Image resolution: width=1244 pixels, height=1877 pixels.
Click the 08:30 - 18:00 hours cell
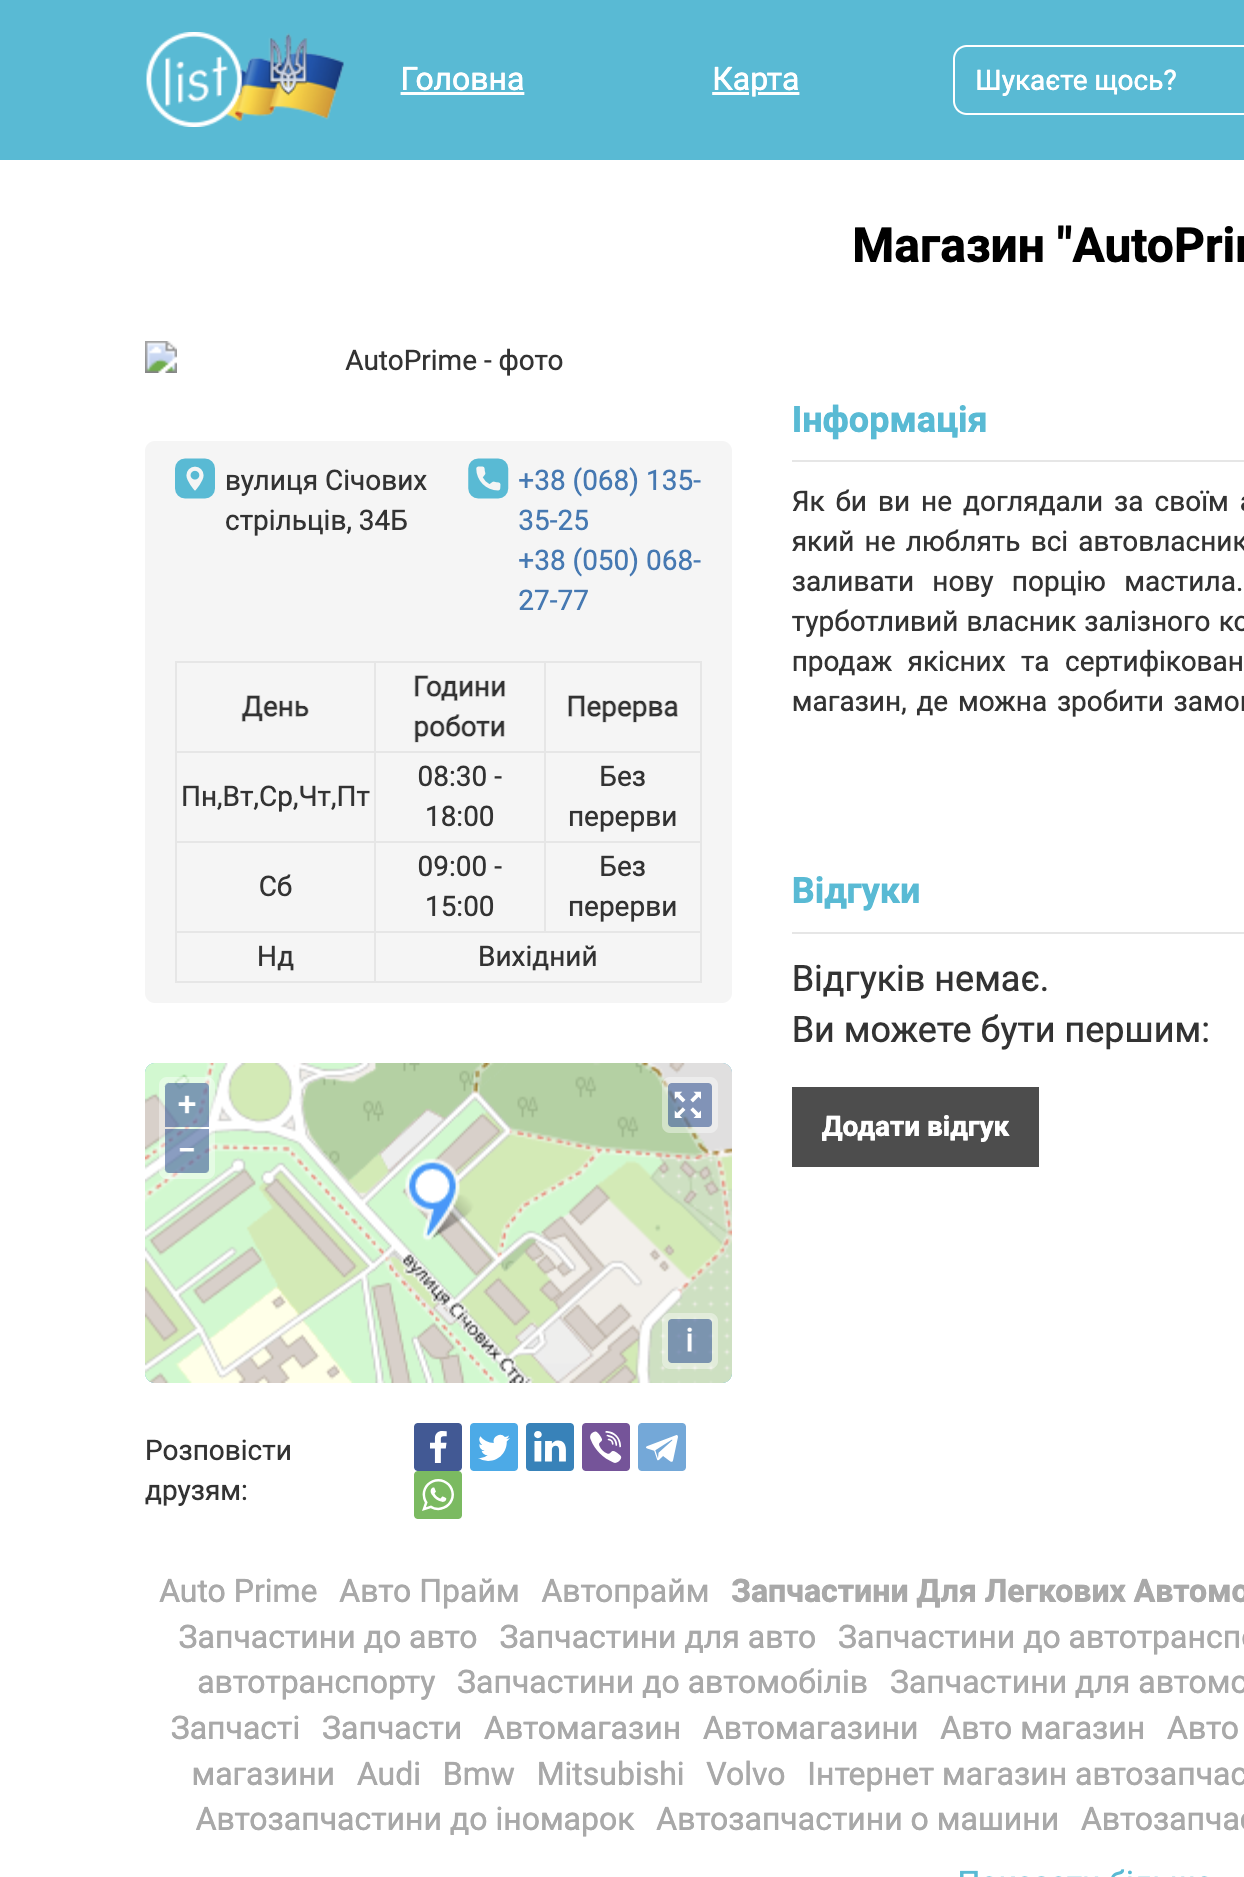(x=460, y=797)
